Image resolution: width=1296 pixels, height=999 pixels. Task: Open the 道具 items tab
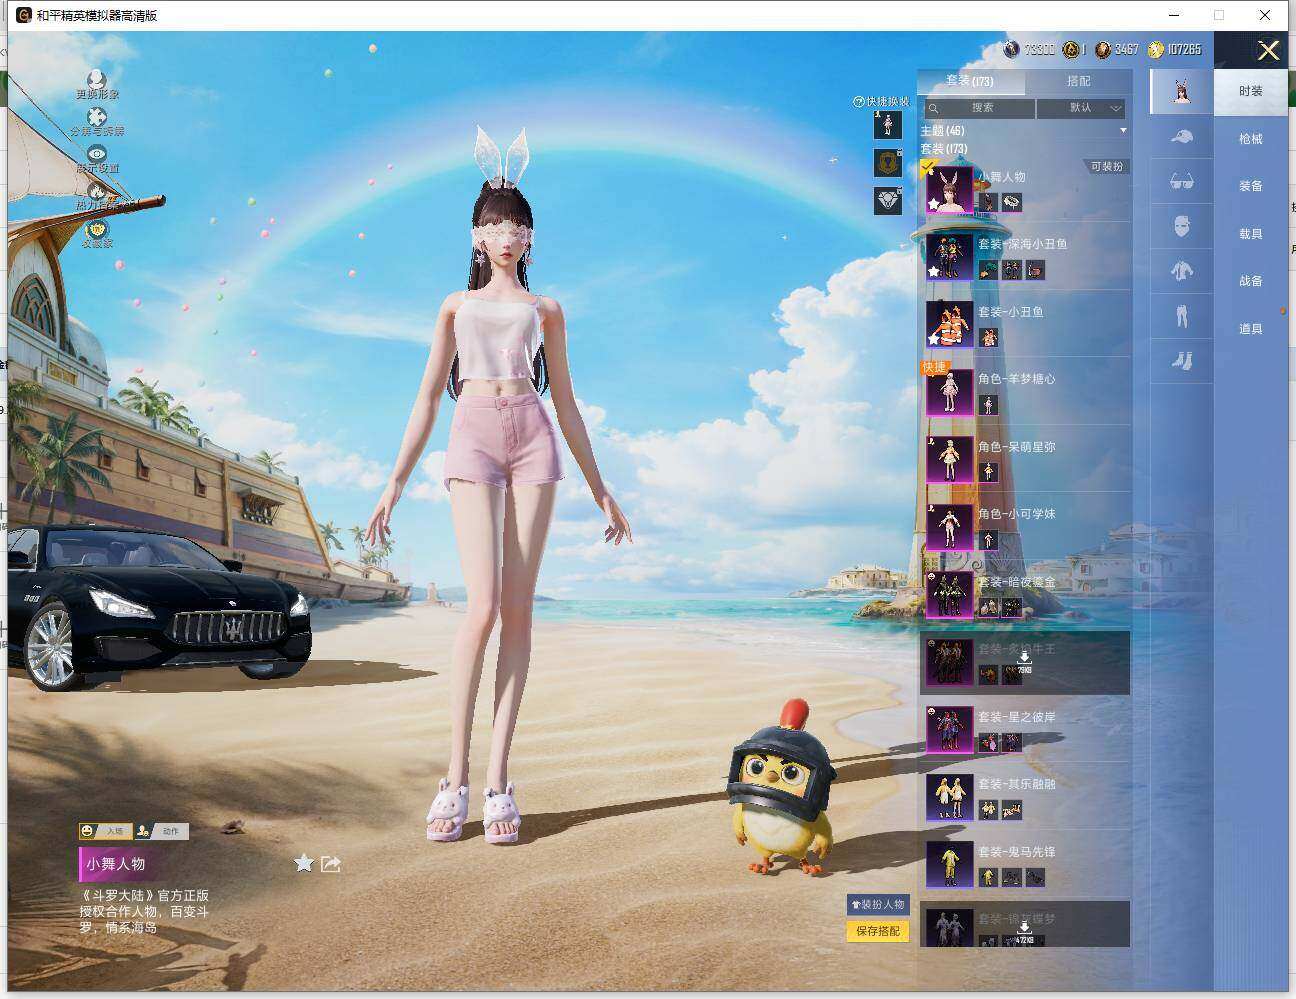tap(1251, 329)
